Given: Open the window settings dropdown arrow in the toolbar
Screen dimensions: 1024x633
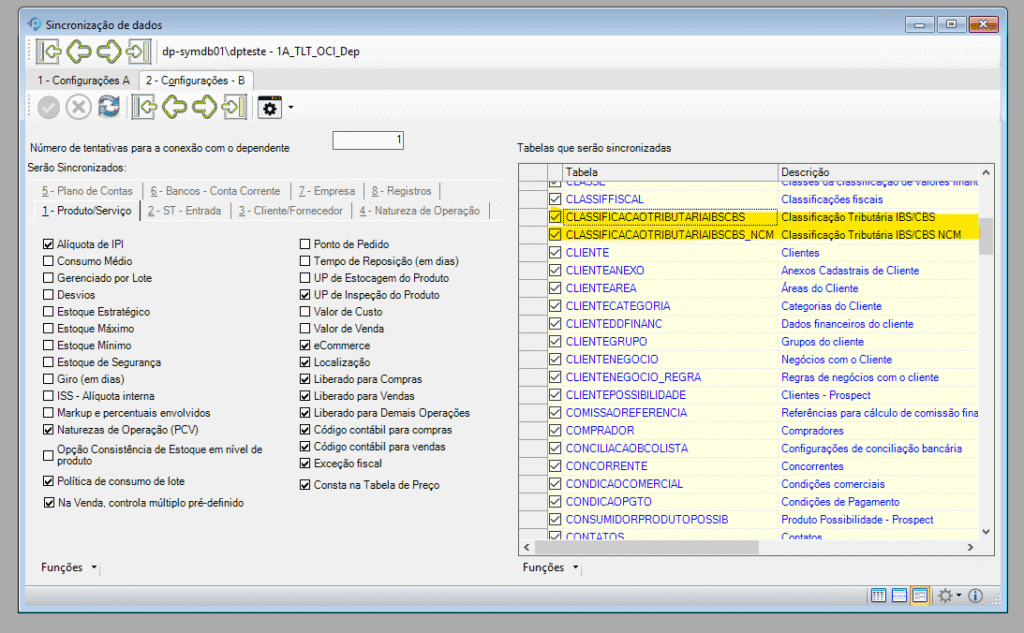Looking at the screenshot, I should click(x=290, y=107).
